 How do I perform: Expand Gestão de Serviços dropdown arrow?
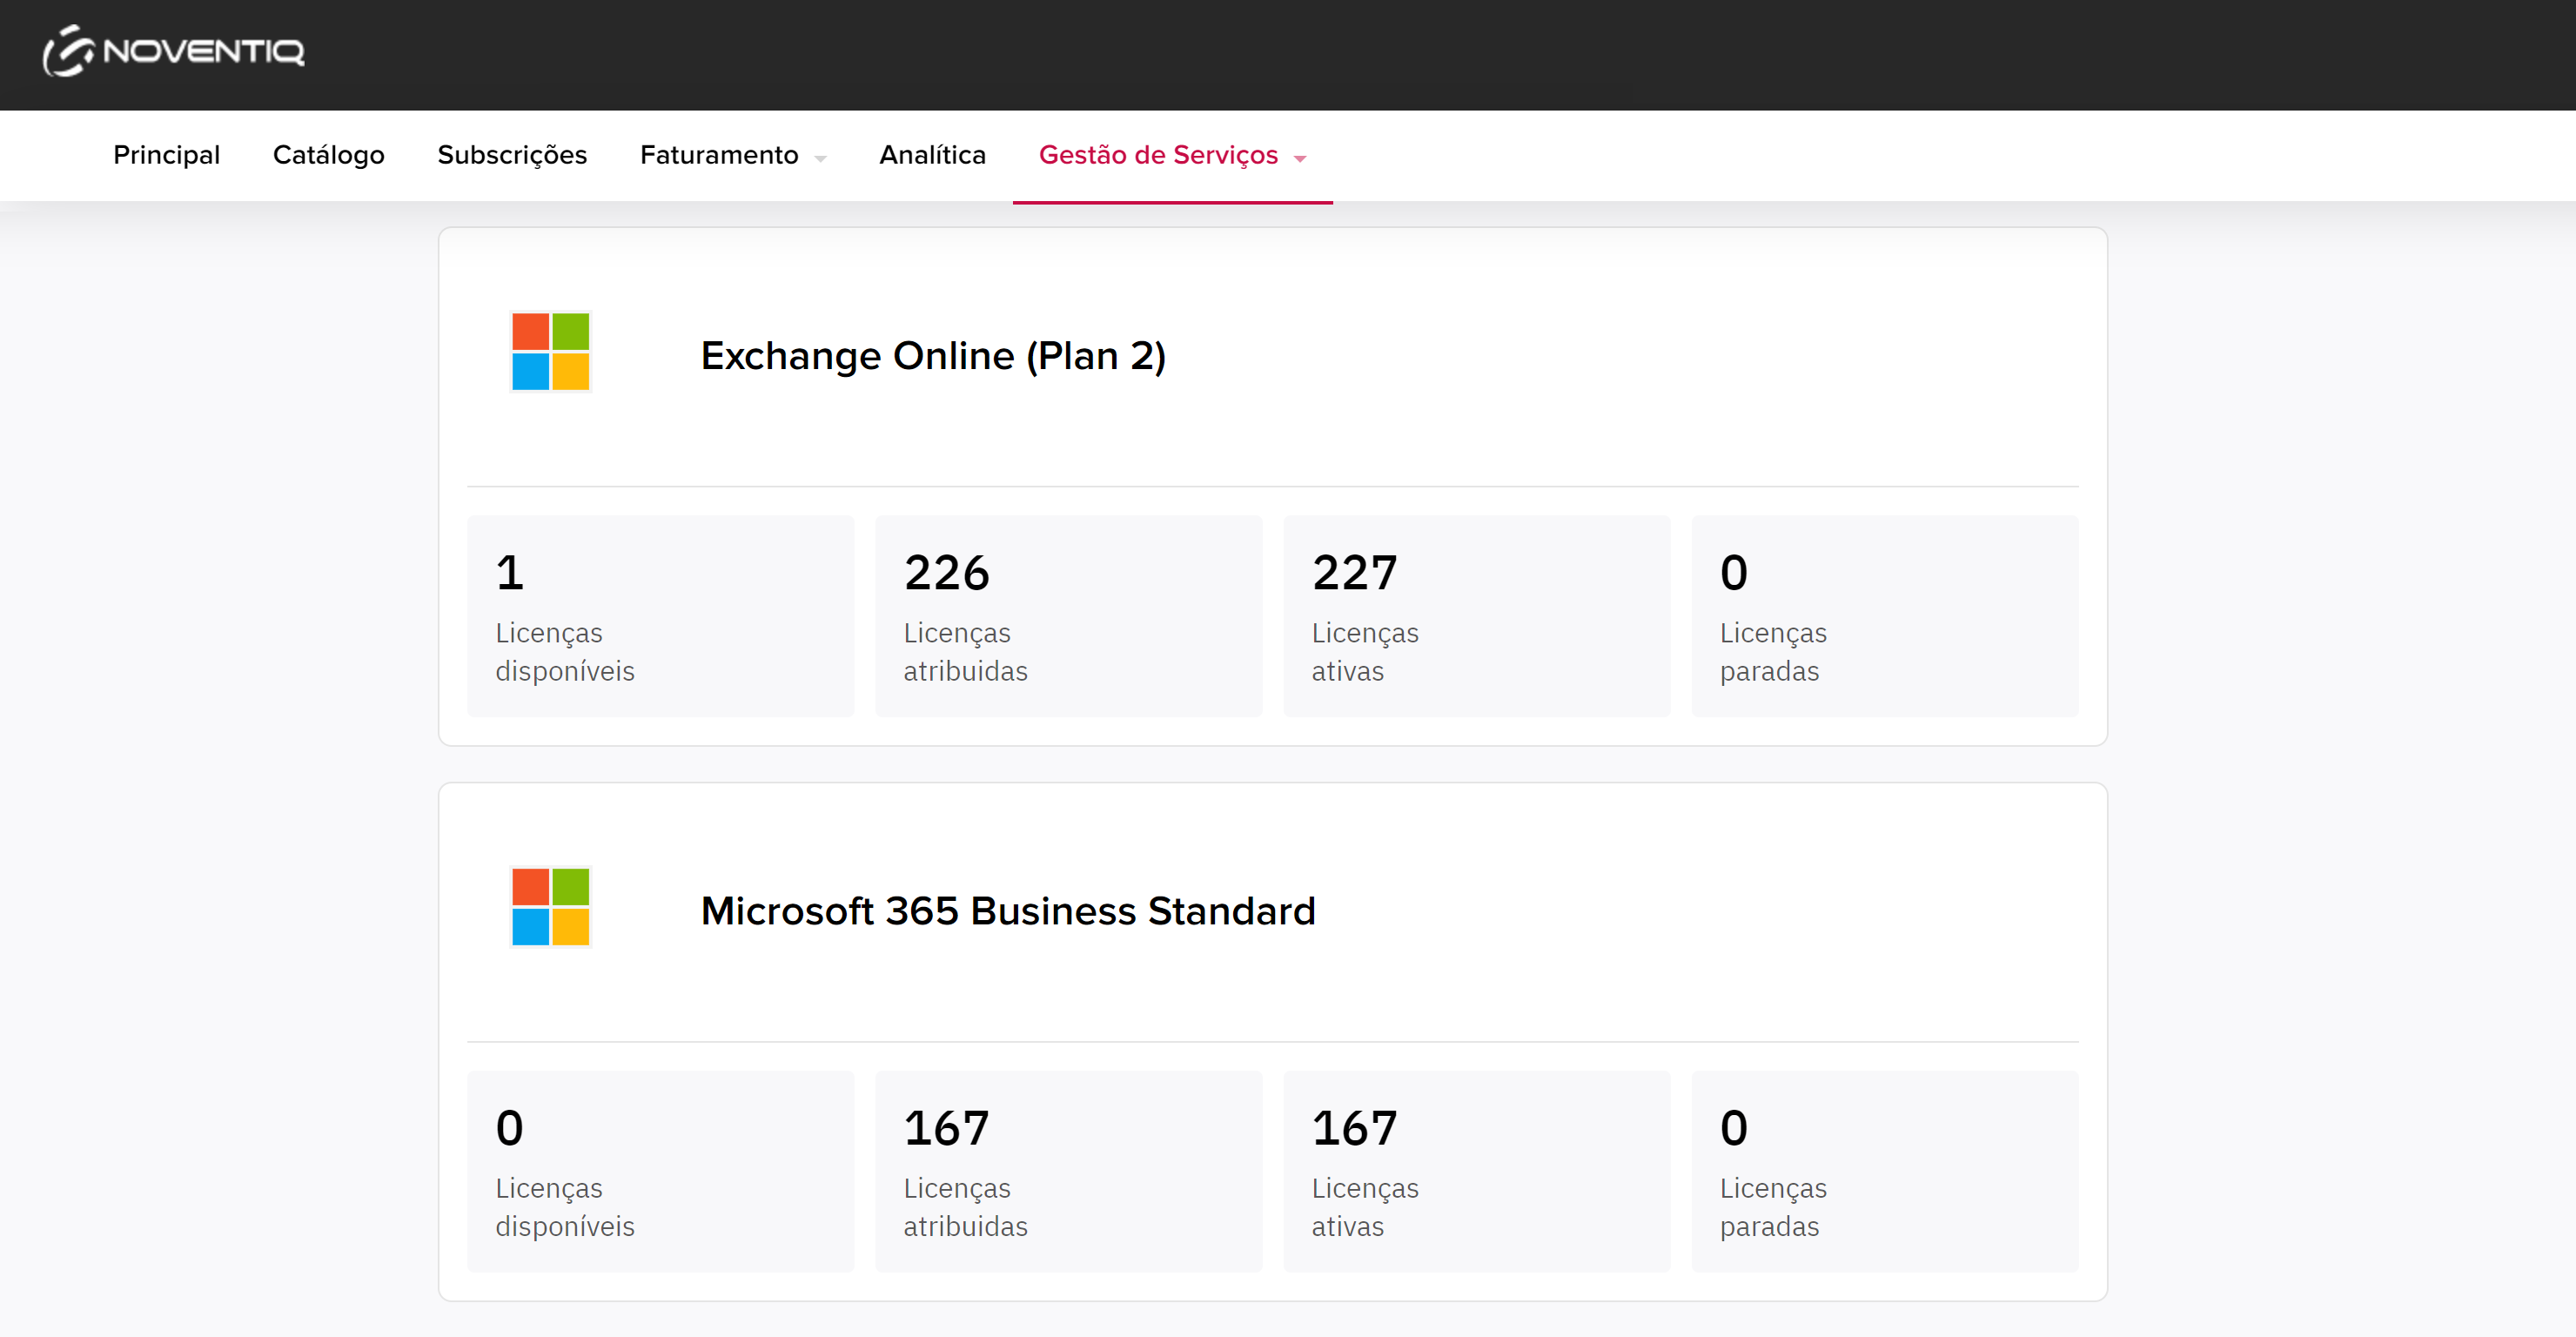tap(1300, 158)
